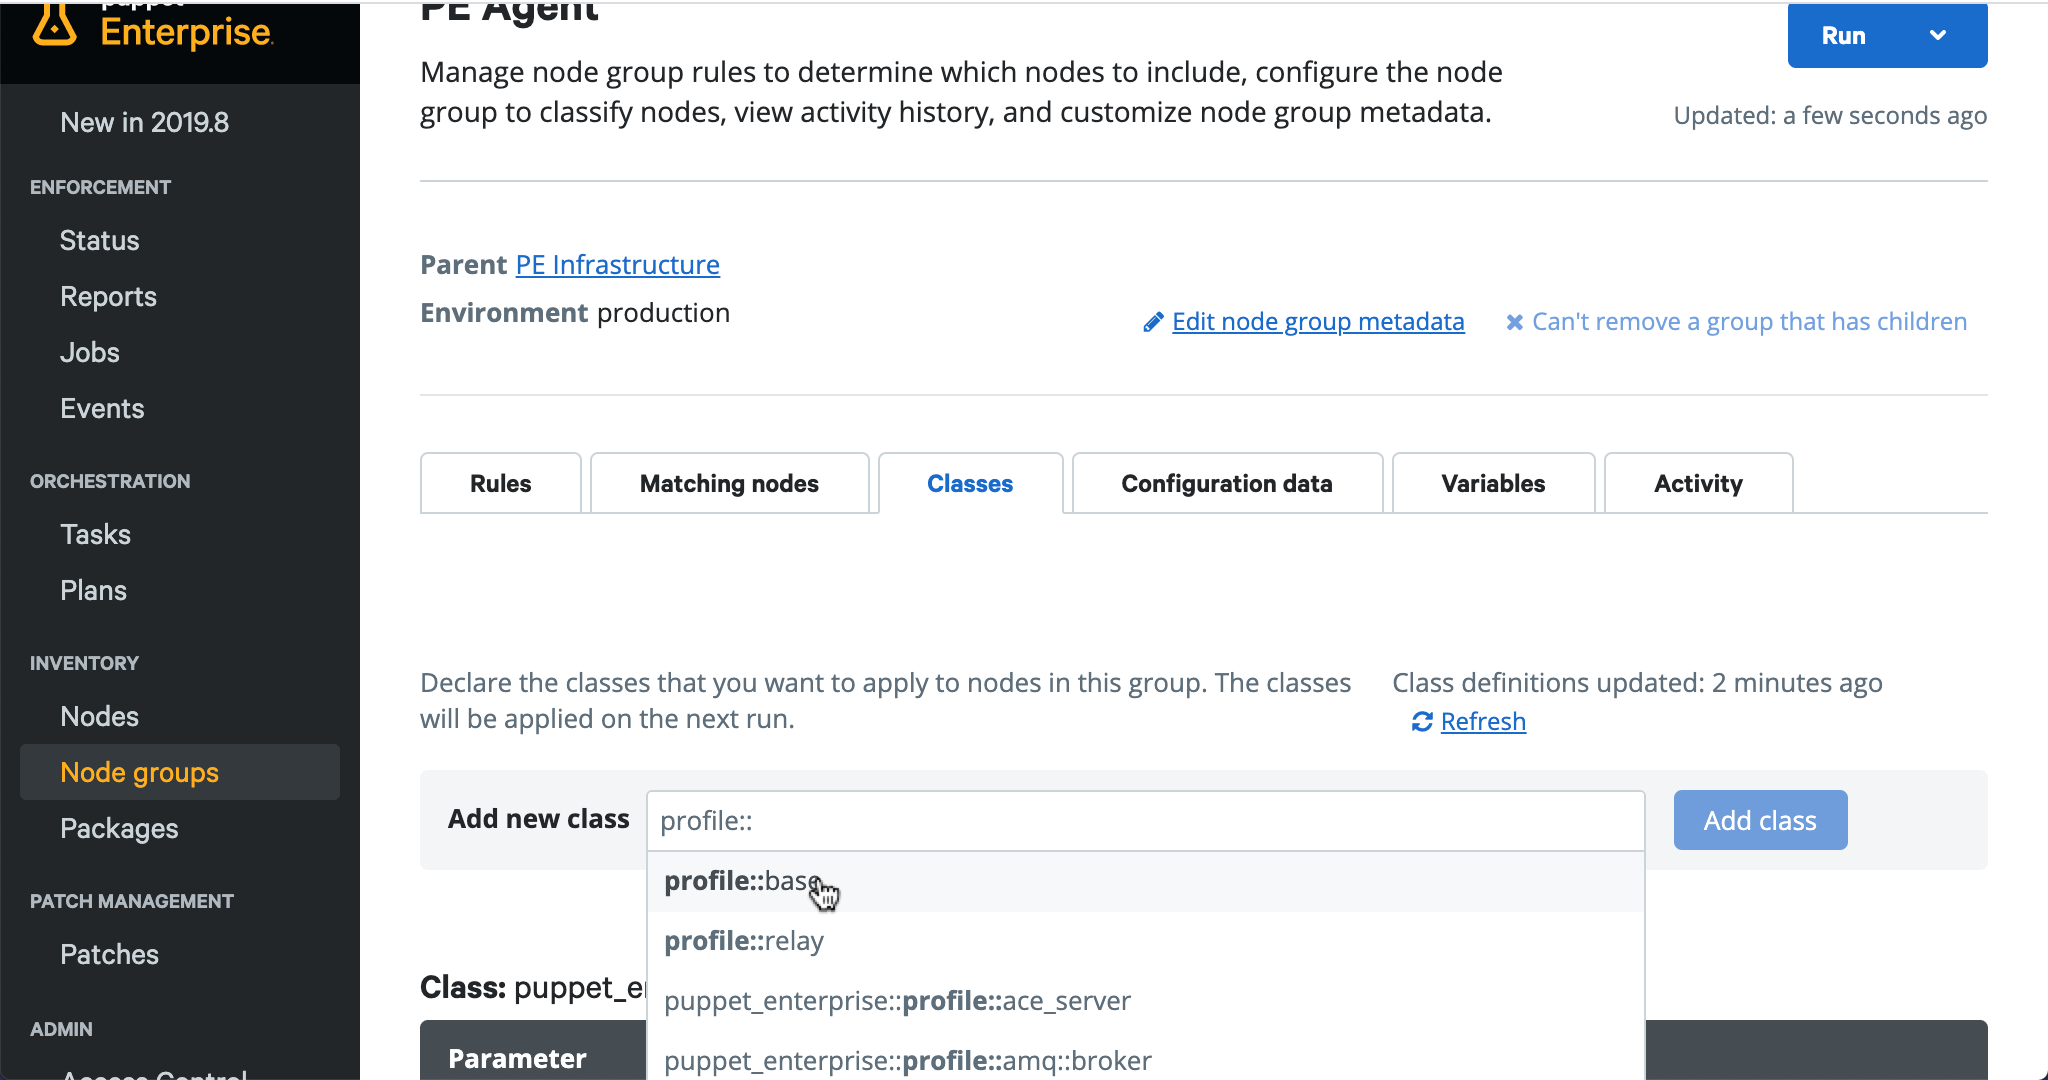Switch to the Variables tab

pos(1493,483)
